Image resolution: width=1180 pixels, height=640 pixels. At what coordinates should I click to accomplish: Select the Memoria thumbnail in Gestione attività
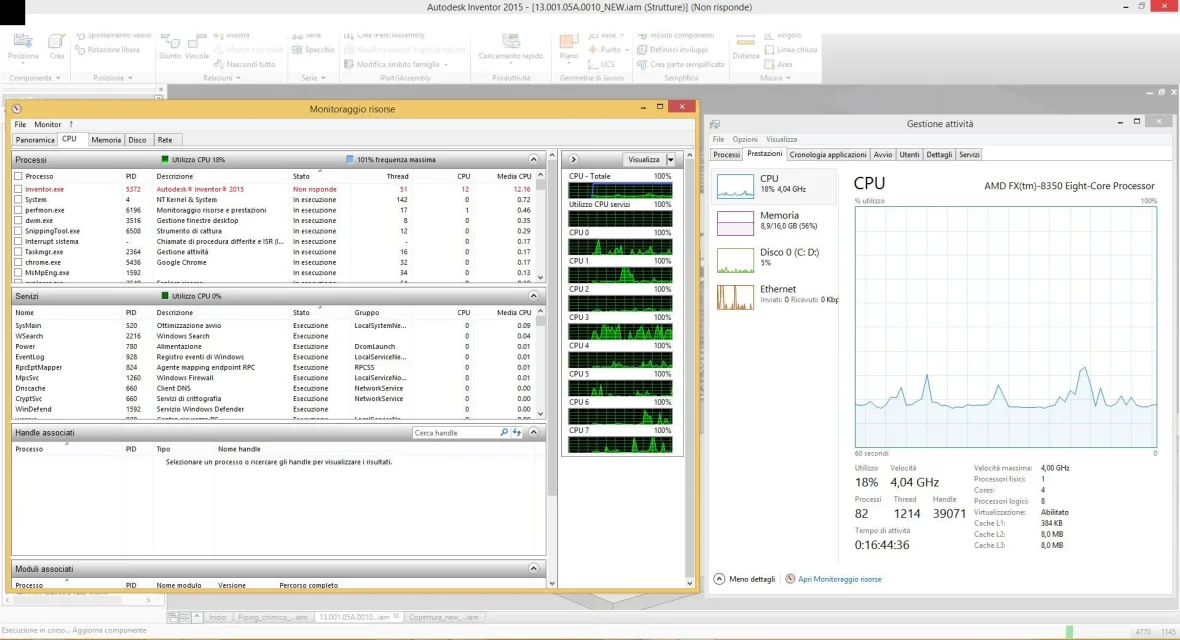pos(734,223)
